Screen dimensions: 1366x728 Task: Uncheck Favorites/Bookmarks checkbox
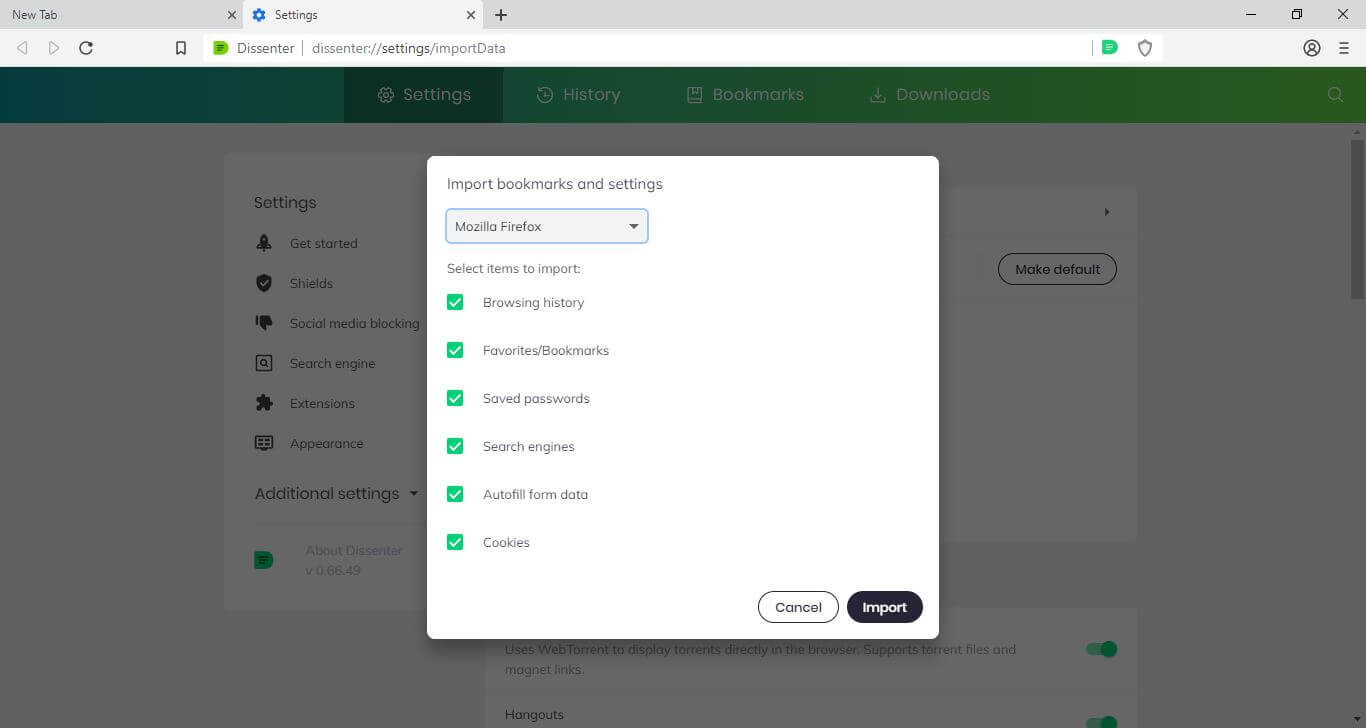point(455,350)
